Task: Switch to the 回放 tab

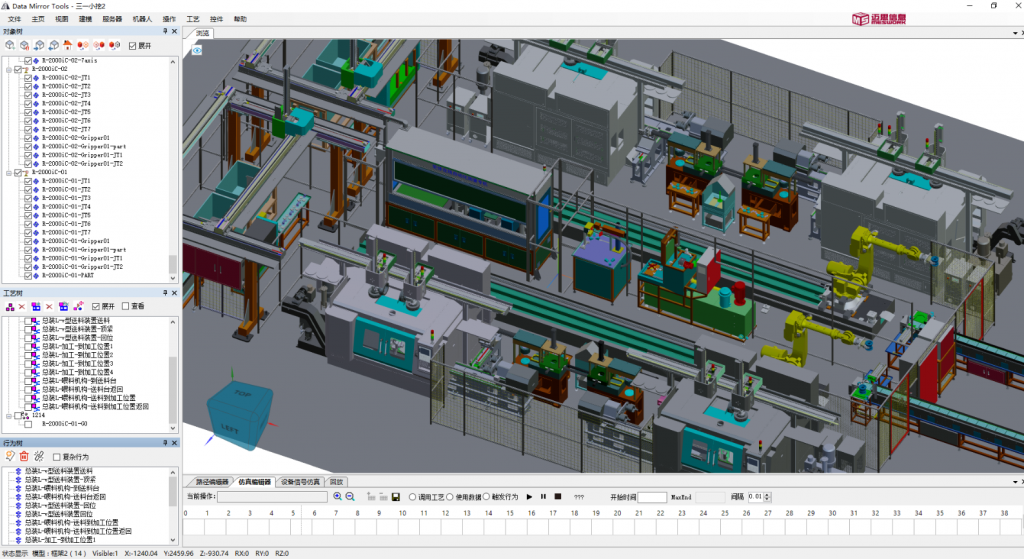Action: pos(336,482)
